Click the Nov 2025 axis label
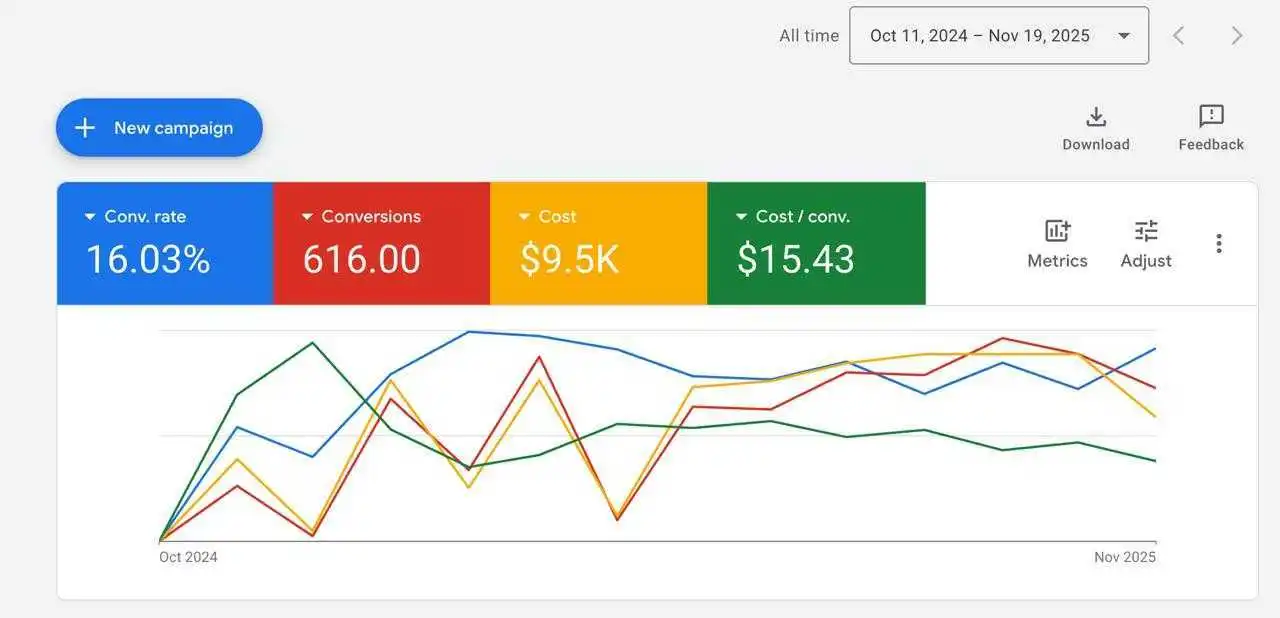Viewport: 1280px width, 618px height. tap(1124, 557)
